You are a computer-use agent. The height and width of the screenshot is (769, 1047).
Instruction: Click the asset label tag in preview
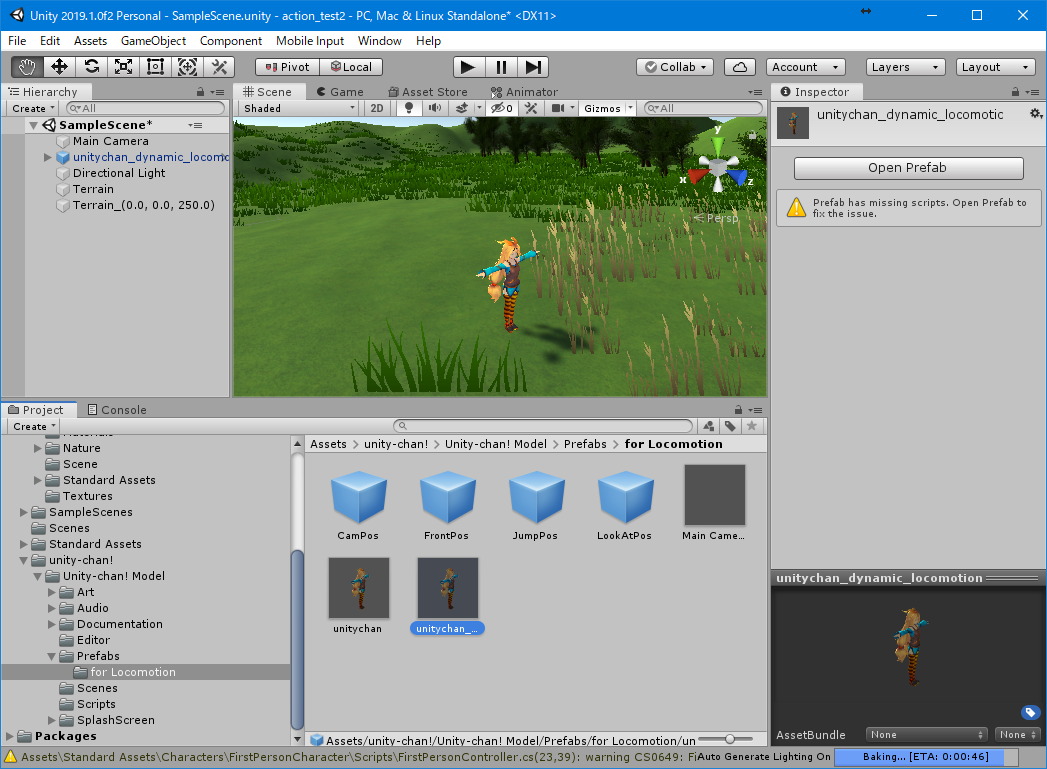point(1030,712)
